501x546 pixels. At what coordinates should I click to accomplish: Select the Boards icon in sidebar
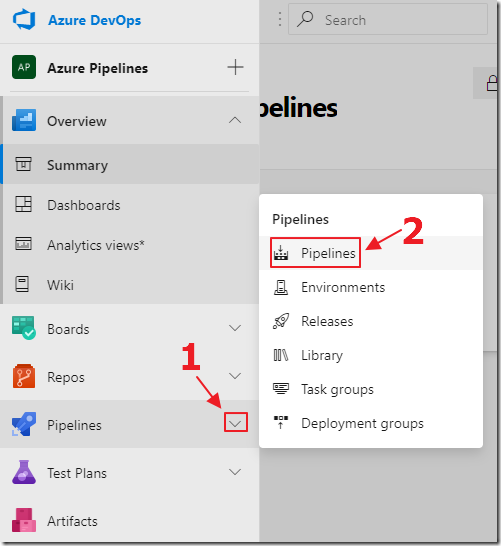24,328
